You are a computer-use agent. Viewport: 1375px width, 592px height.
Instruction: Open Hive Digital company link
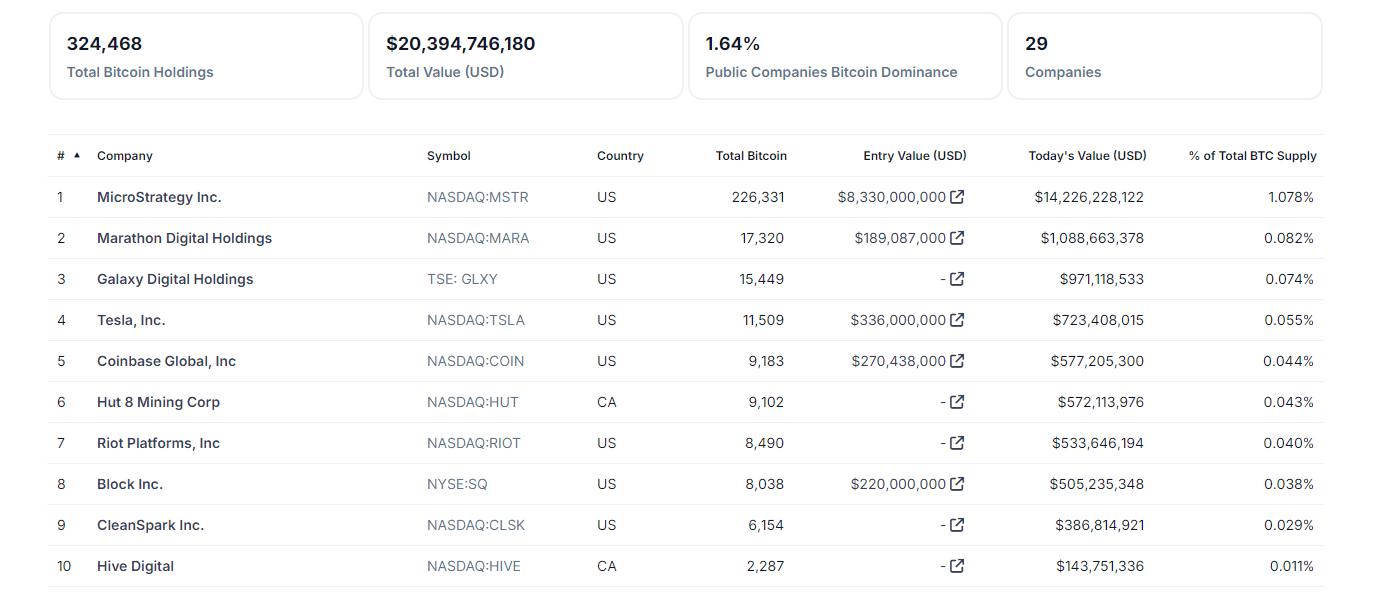click(x=135, y=566)
